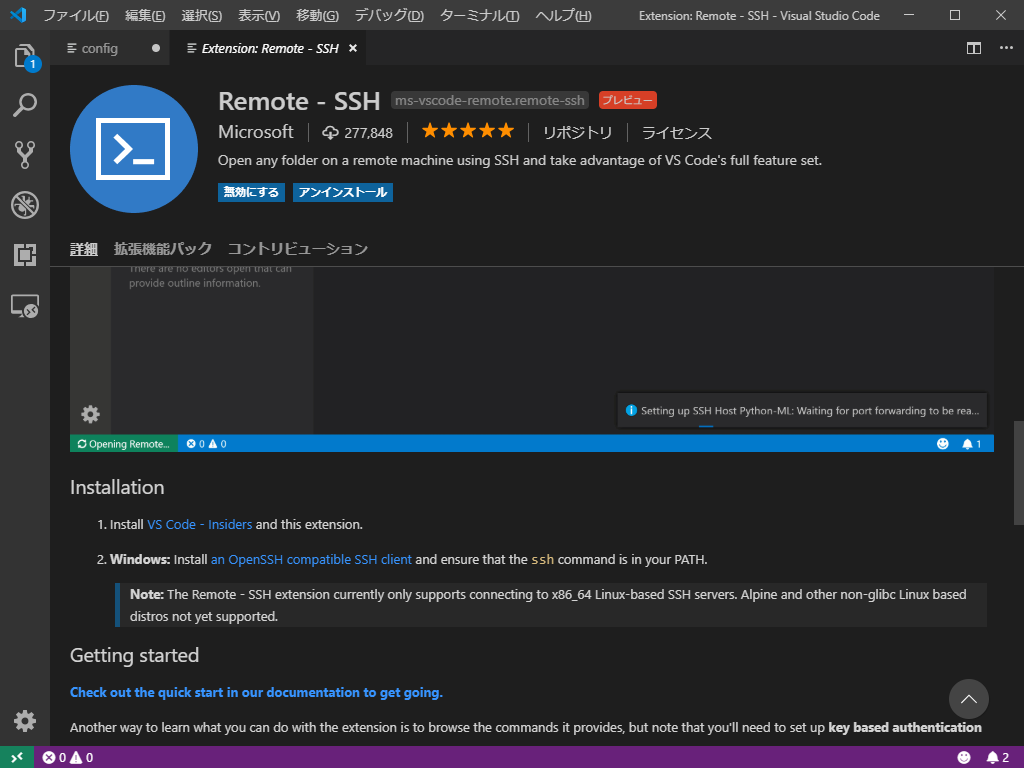Click the editor vertical scrollbar thumb
The width and height of the screenshot is (1024, 768).
point(1018,473)
